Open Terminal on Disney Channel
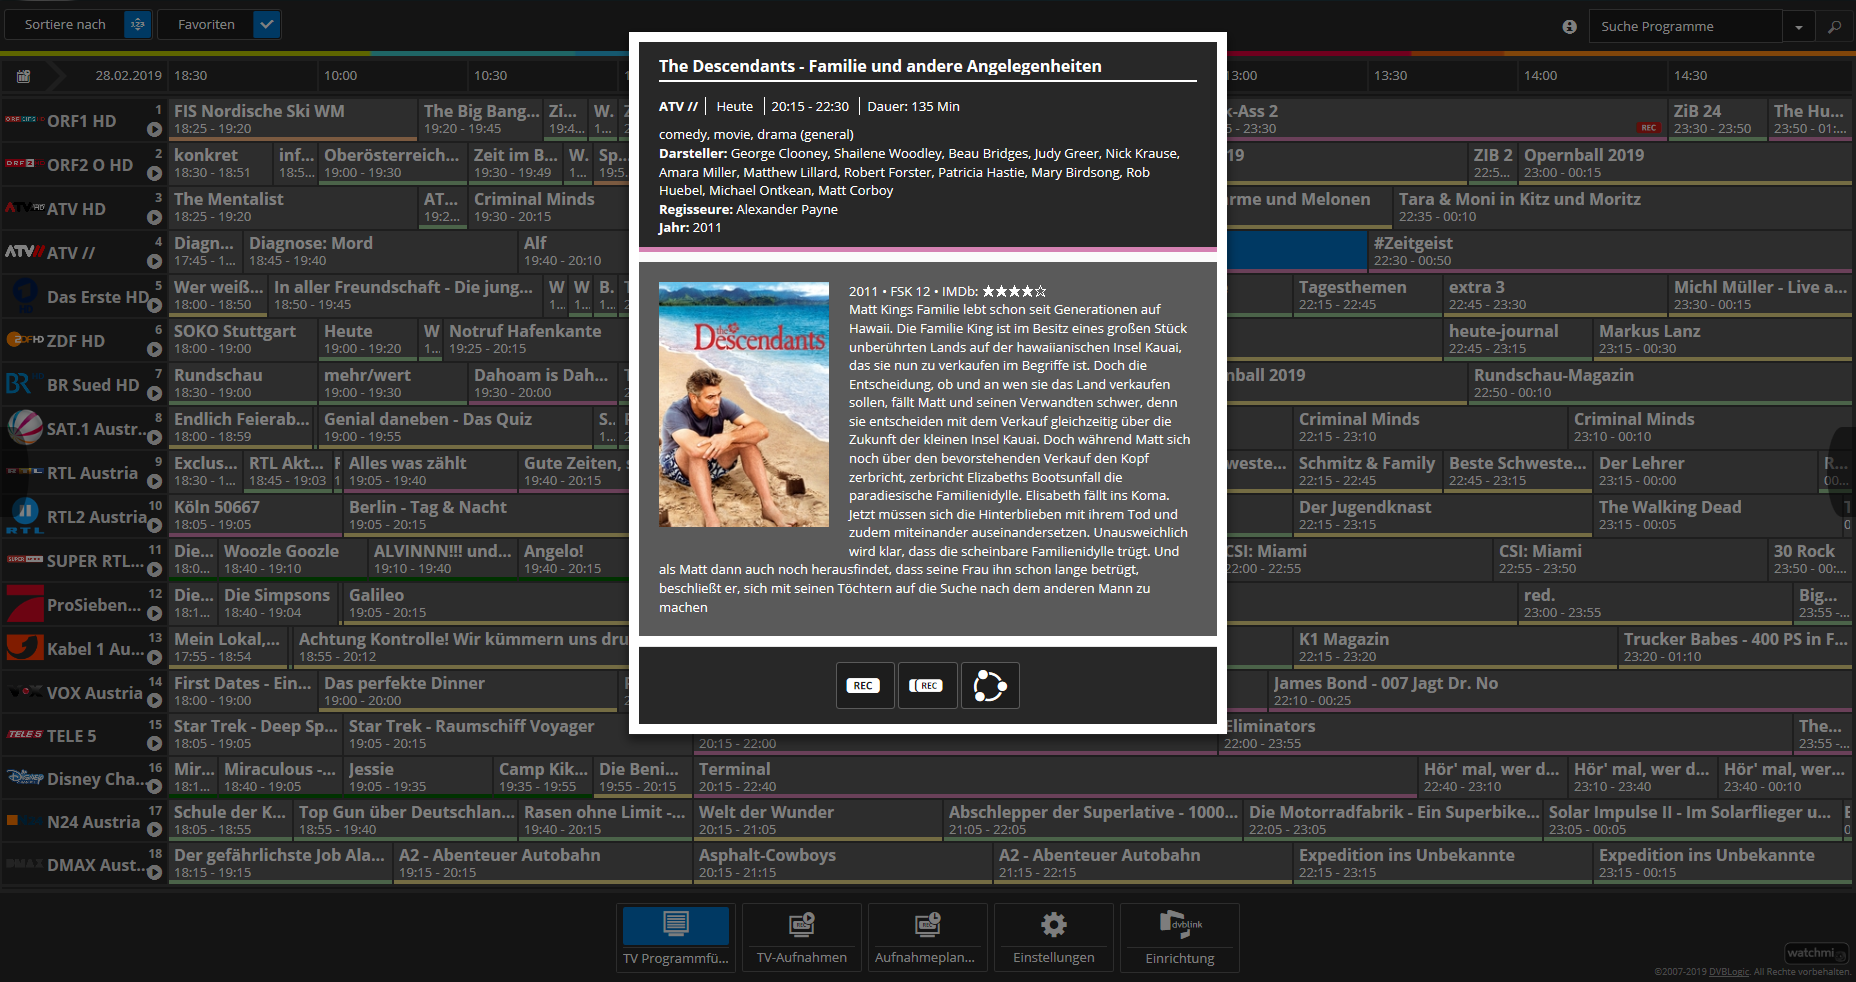 [1055, 777]
